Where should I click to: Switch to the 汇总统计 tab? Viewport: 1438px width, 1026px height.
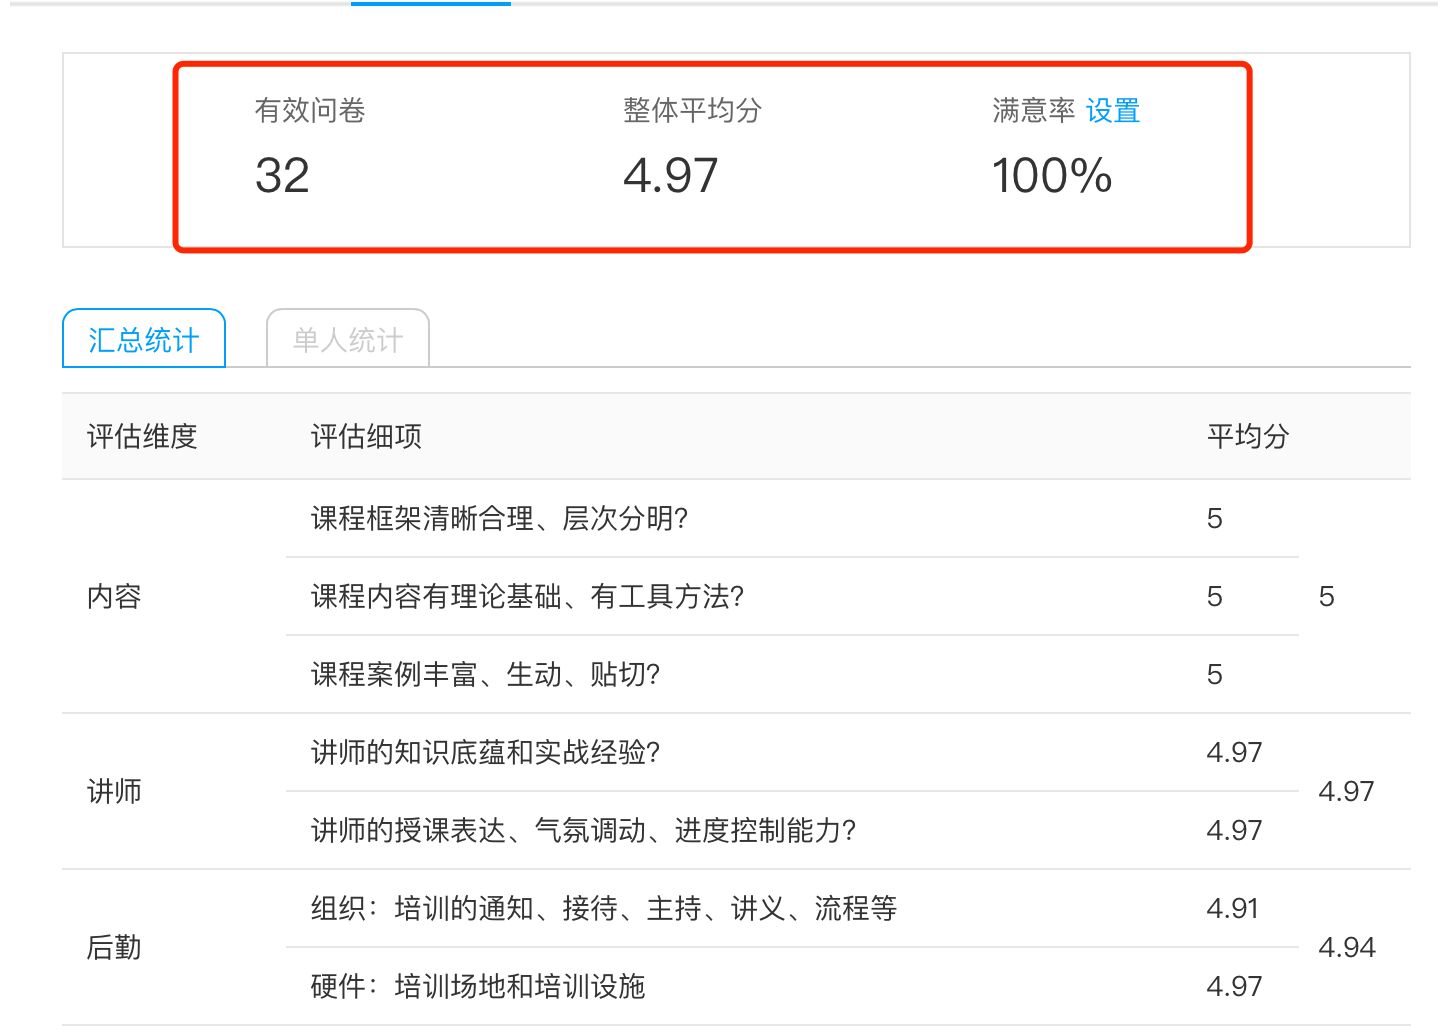point(144,340)
